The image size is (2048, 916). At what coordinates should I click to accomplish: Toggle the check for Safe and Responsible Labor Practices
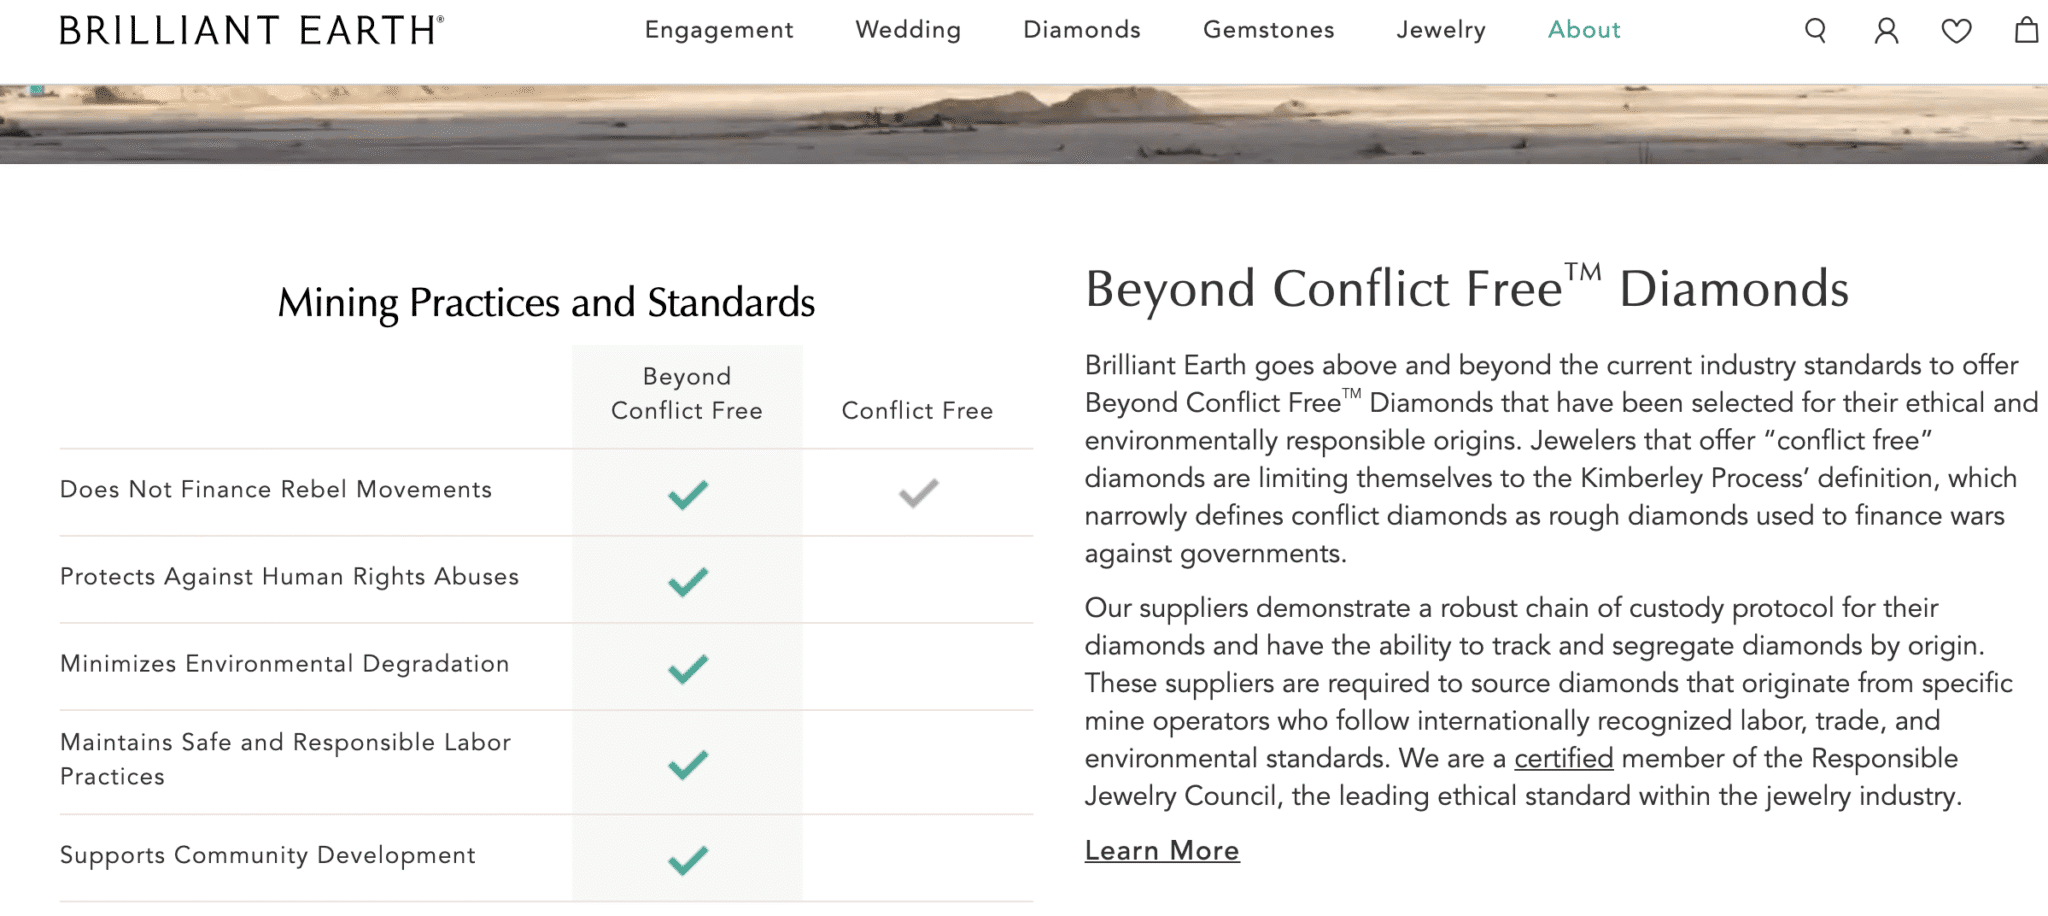685,765
